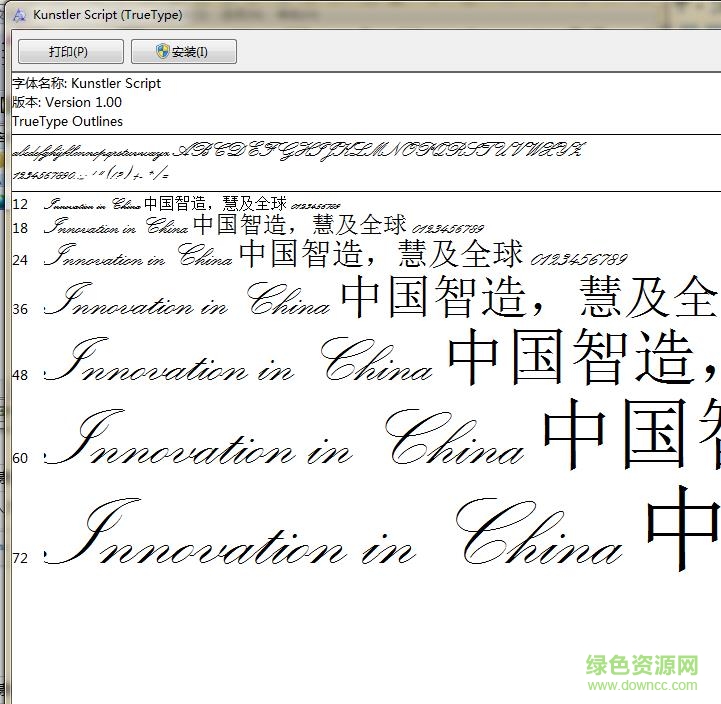721x704 pixels.
Task: Click the 48 point size label
Action: tap(20, 375)
